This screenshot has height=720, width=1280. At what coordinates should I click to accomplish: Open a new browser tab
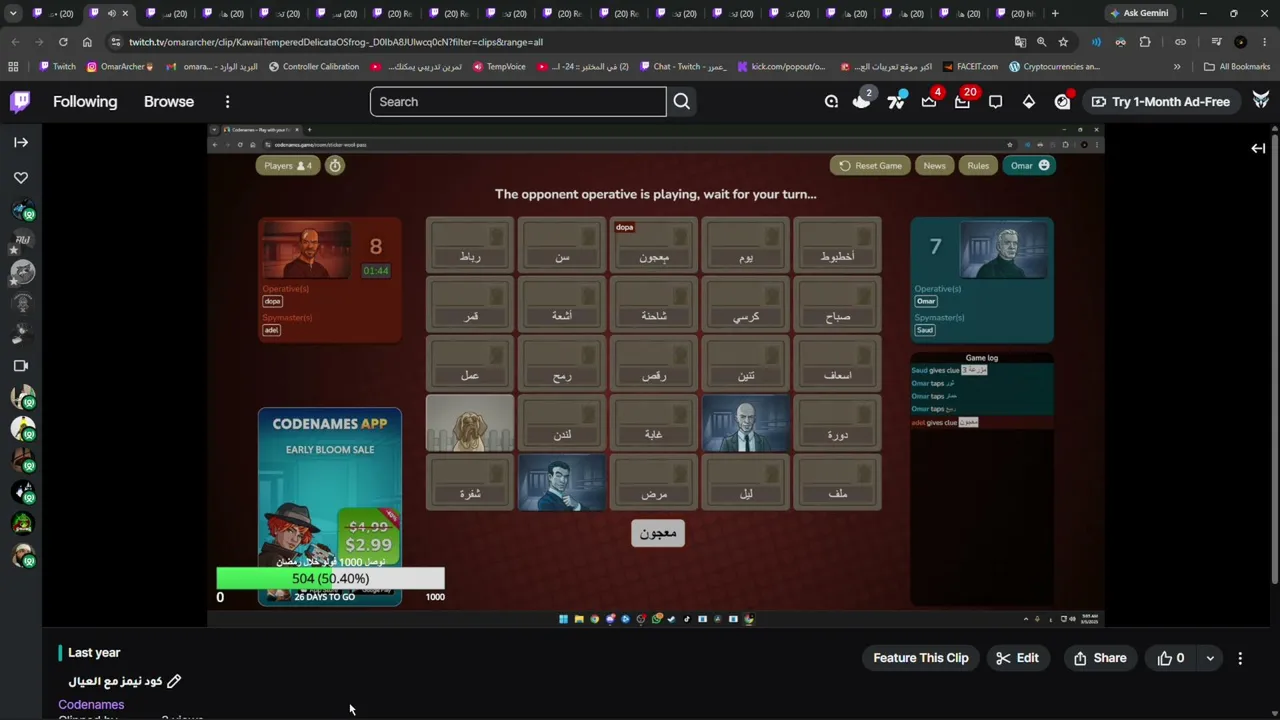(1055, 14)
